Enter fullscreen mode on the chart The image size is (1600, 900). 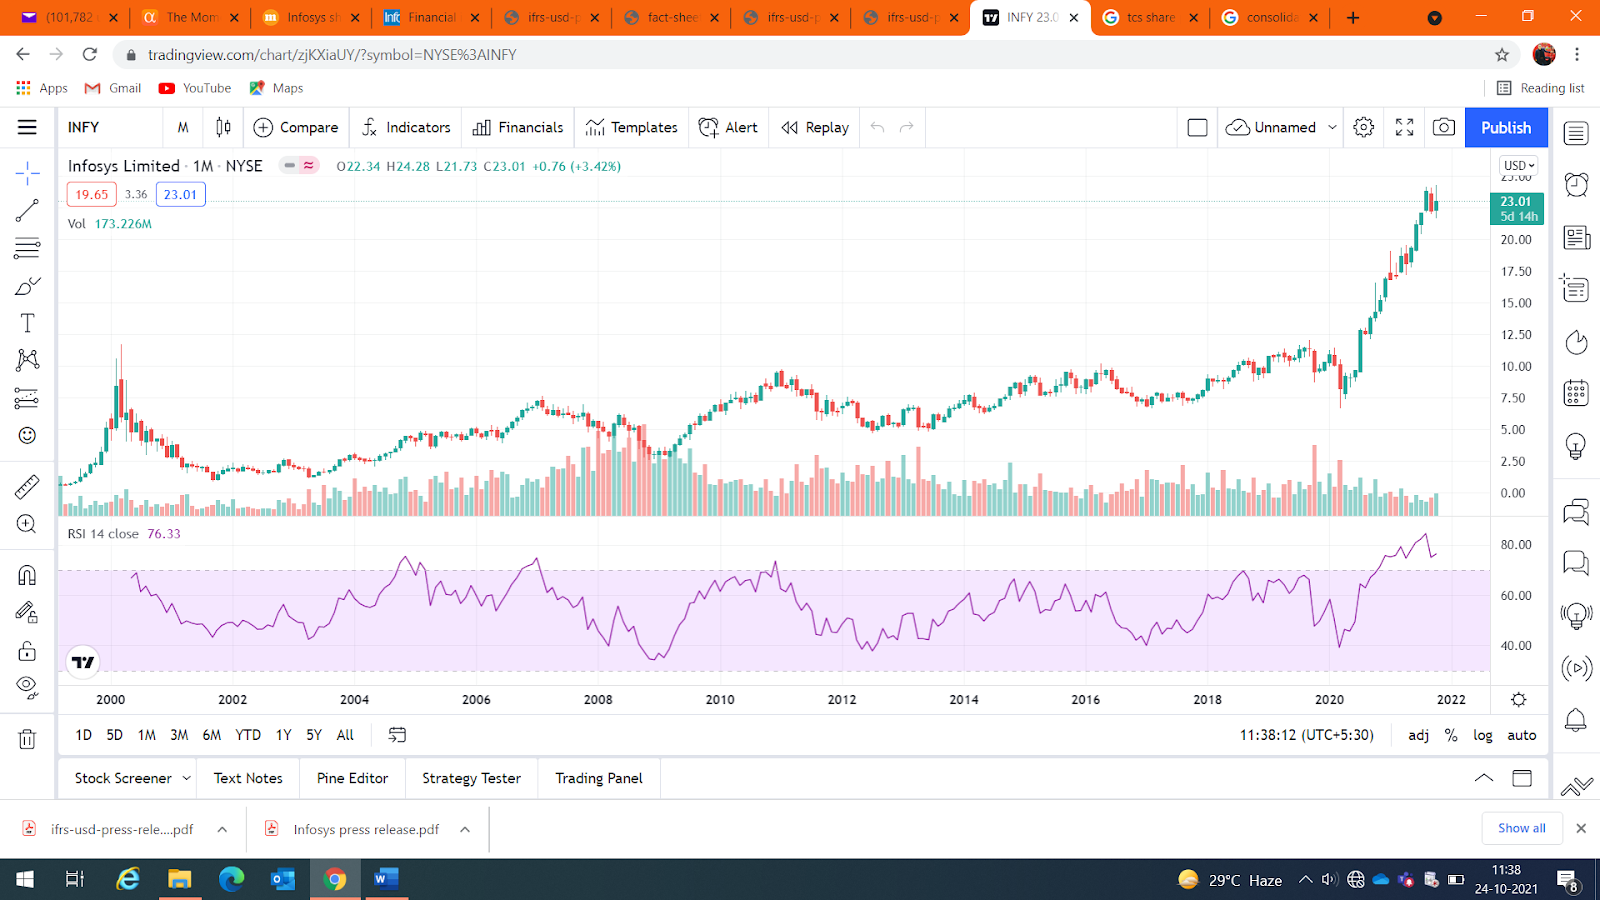tap(1404, 127)
